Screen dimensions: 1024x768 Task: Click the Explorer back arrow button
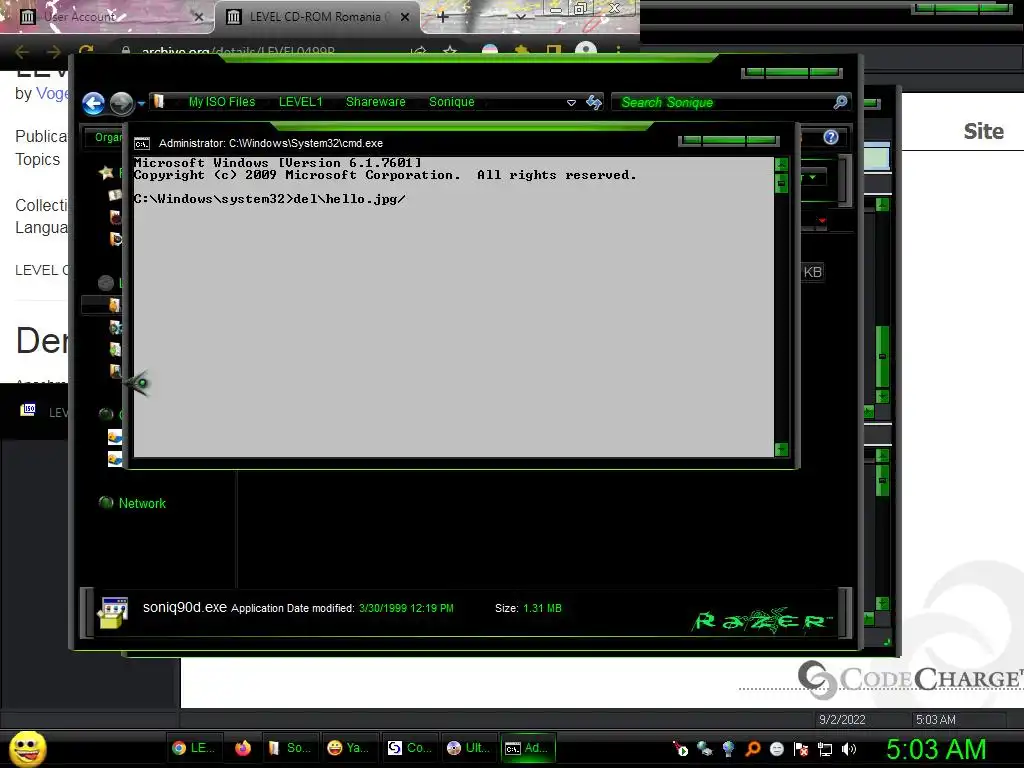93,103
